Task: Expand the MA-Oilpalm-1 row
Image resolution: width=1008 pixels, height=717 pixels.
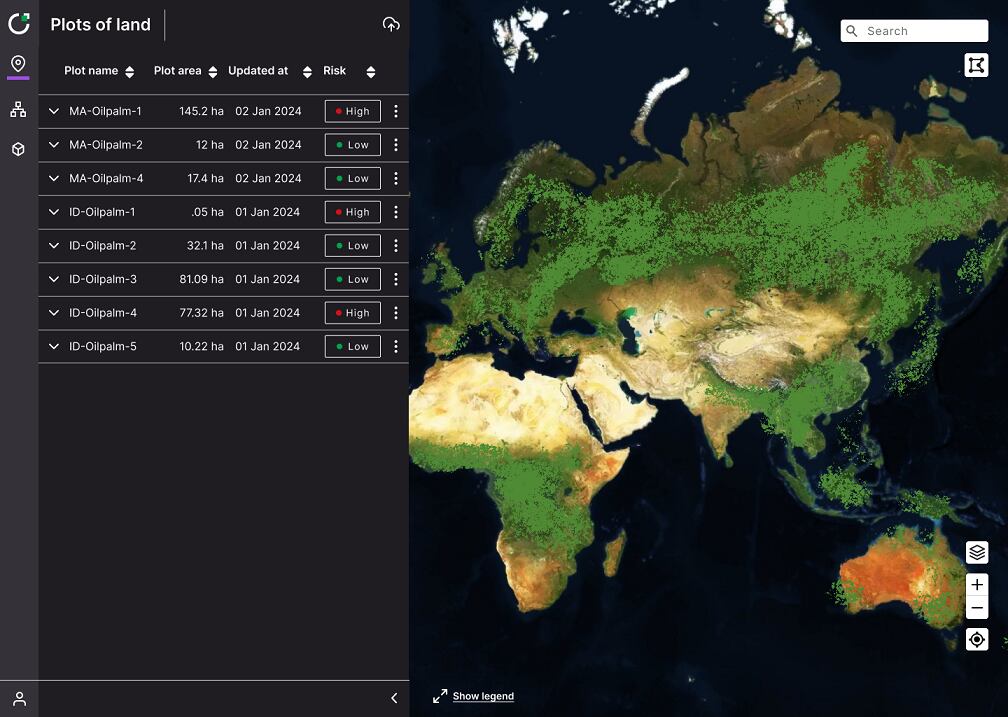Action: (54, 111)
